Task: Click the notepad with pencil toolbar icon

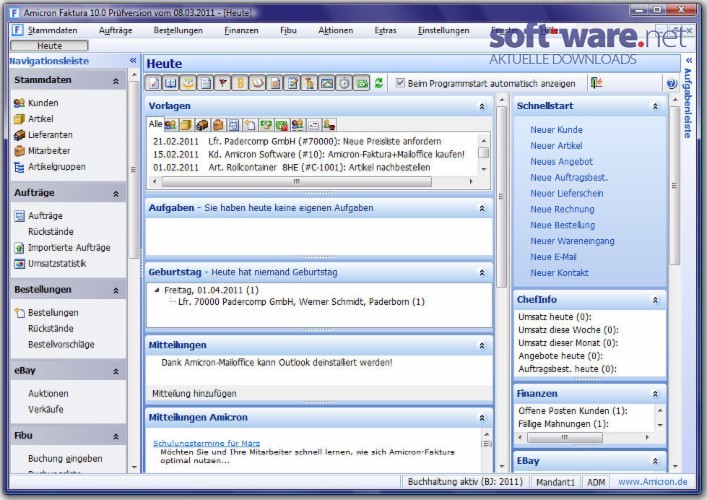Action: coord(292,83)
